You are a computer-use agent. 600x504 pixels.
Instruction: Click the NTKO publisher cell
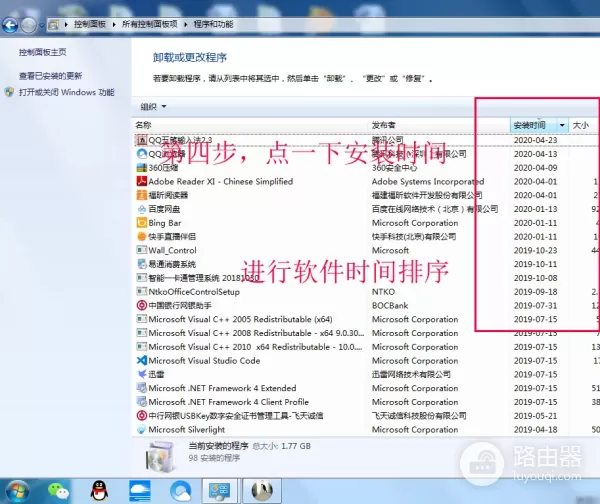tap(383, 292)
